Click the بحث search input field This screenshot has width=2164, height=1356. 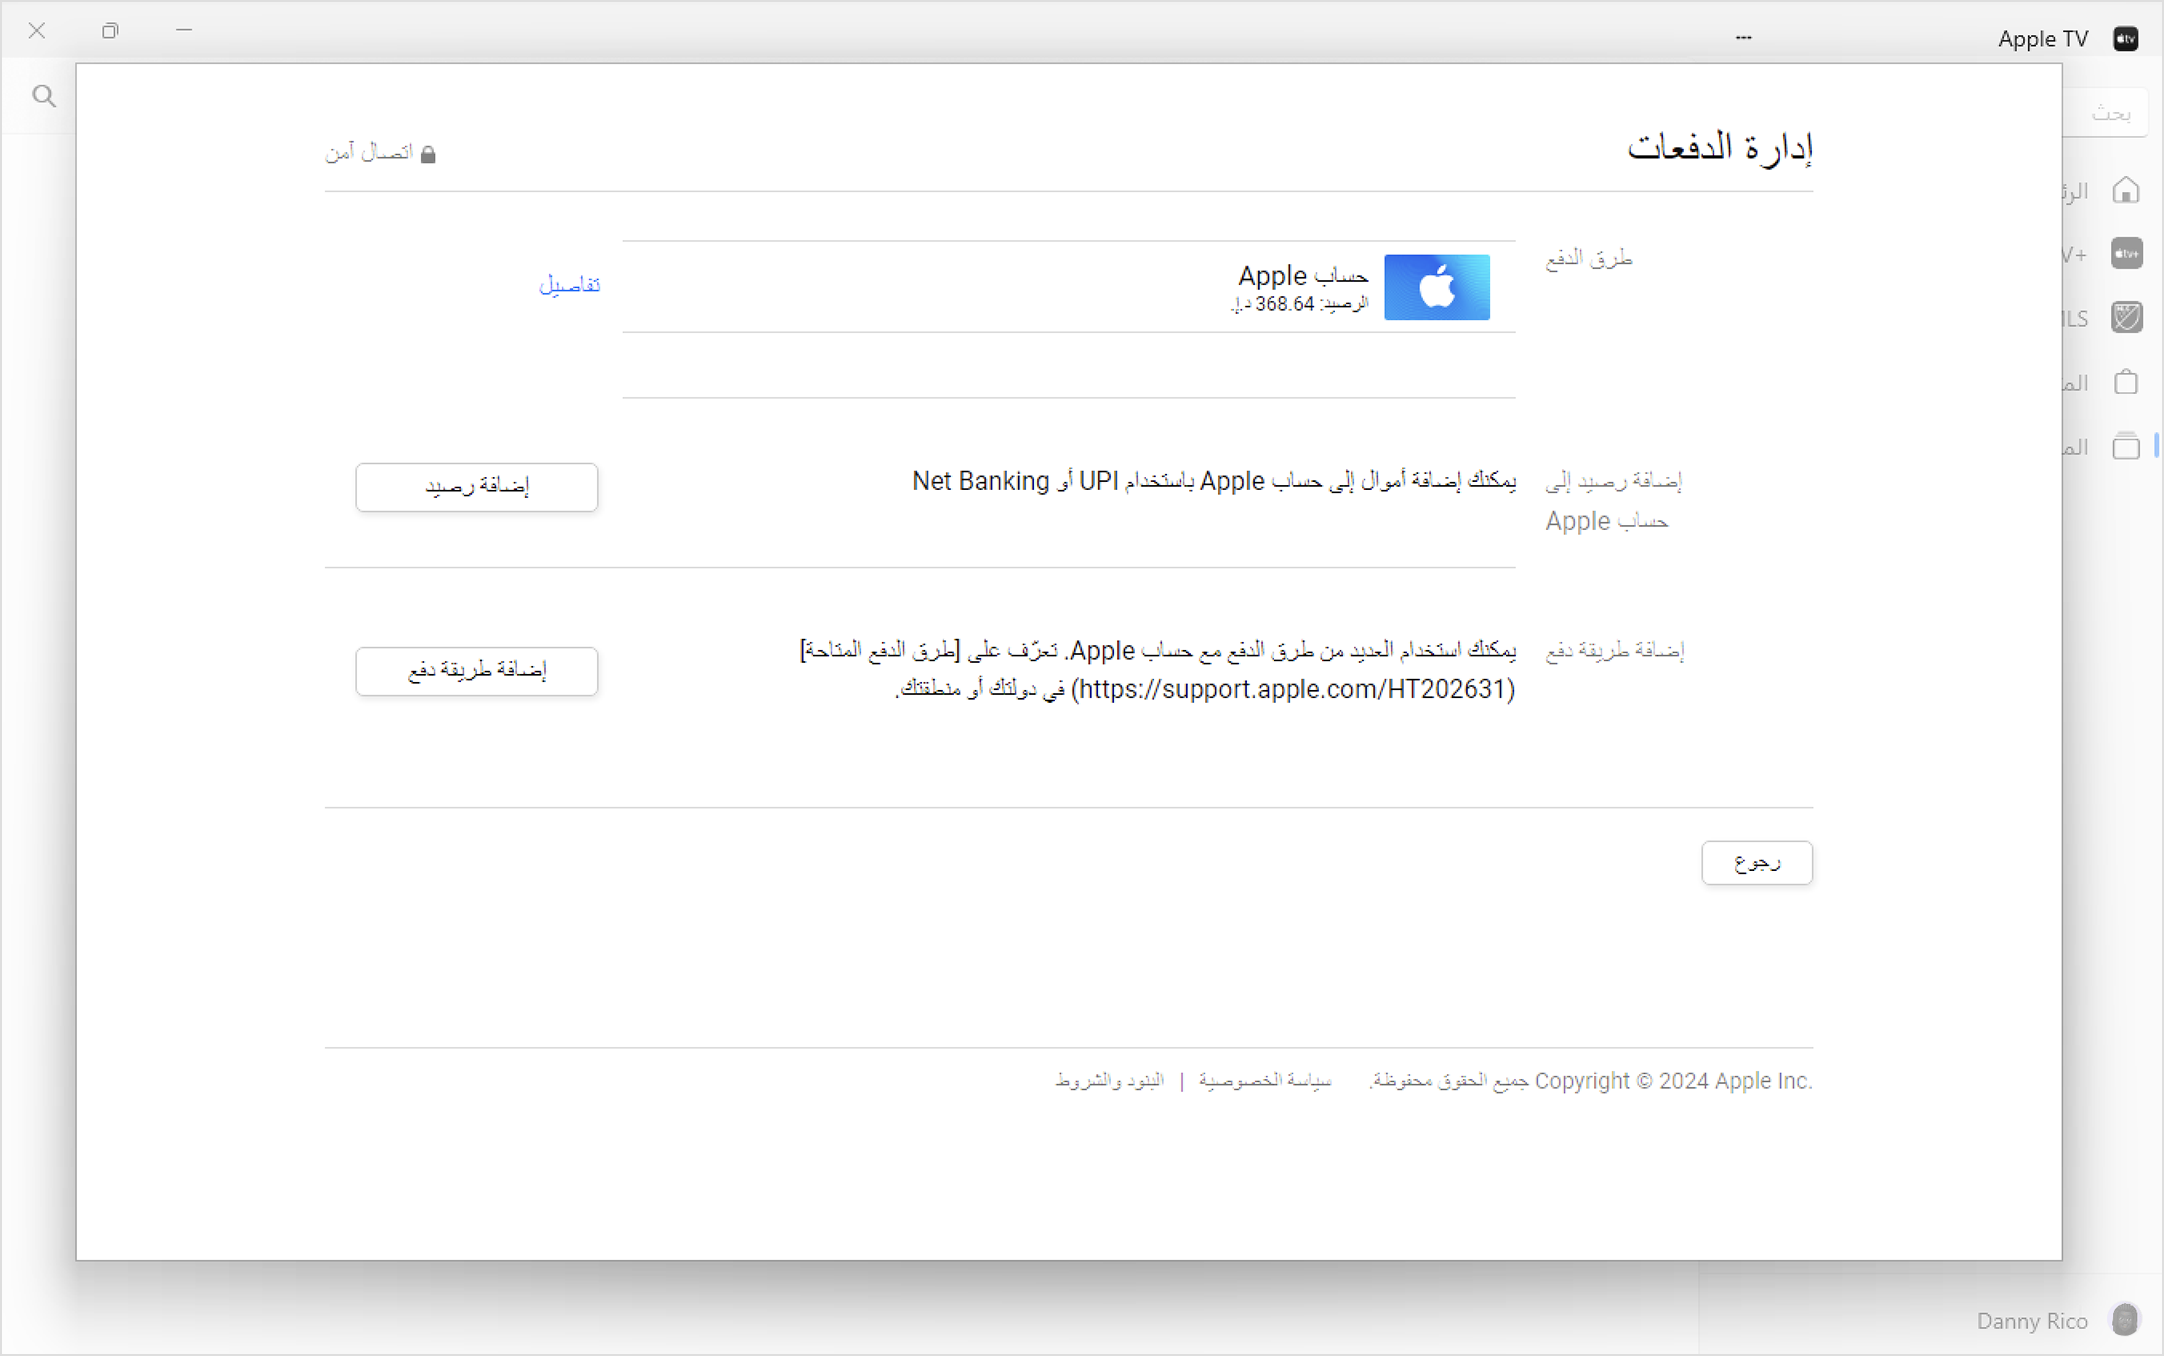2105,112
